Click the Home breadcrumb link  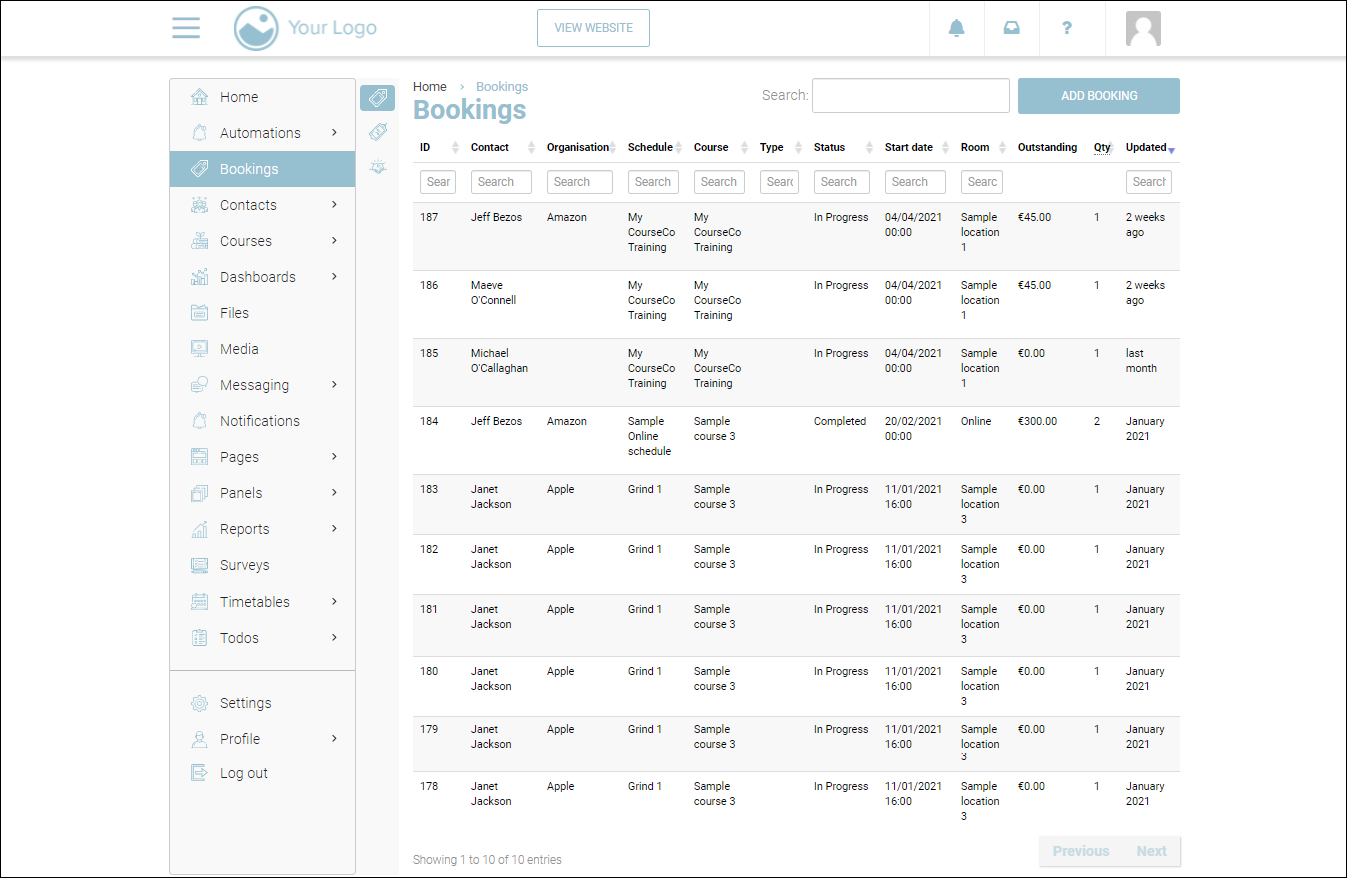430,87
